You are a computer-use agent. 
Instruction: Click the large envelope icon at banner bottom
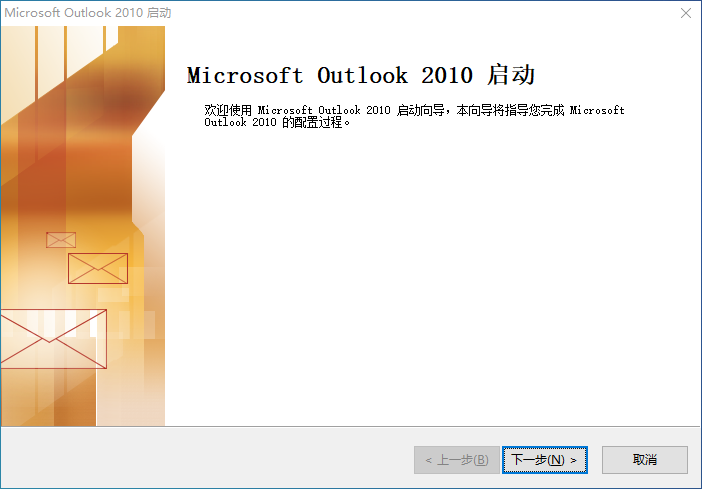(x=53, y=339)
